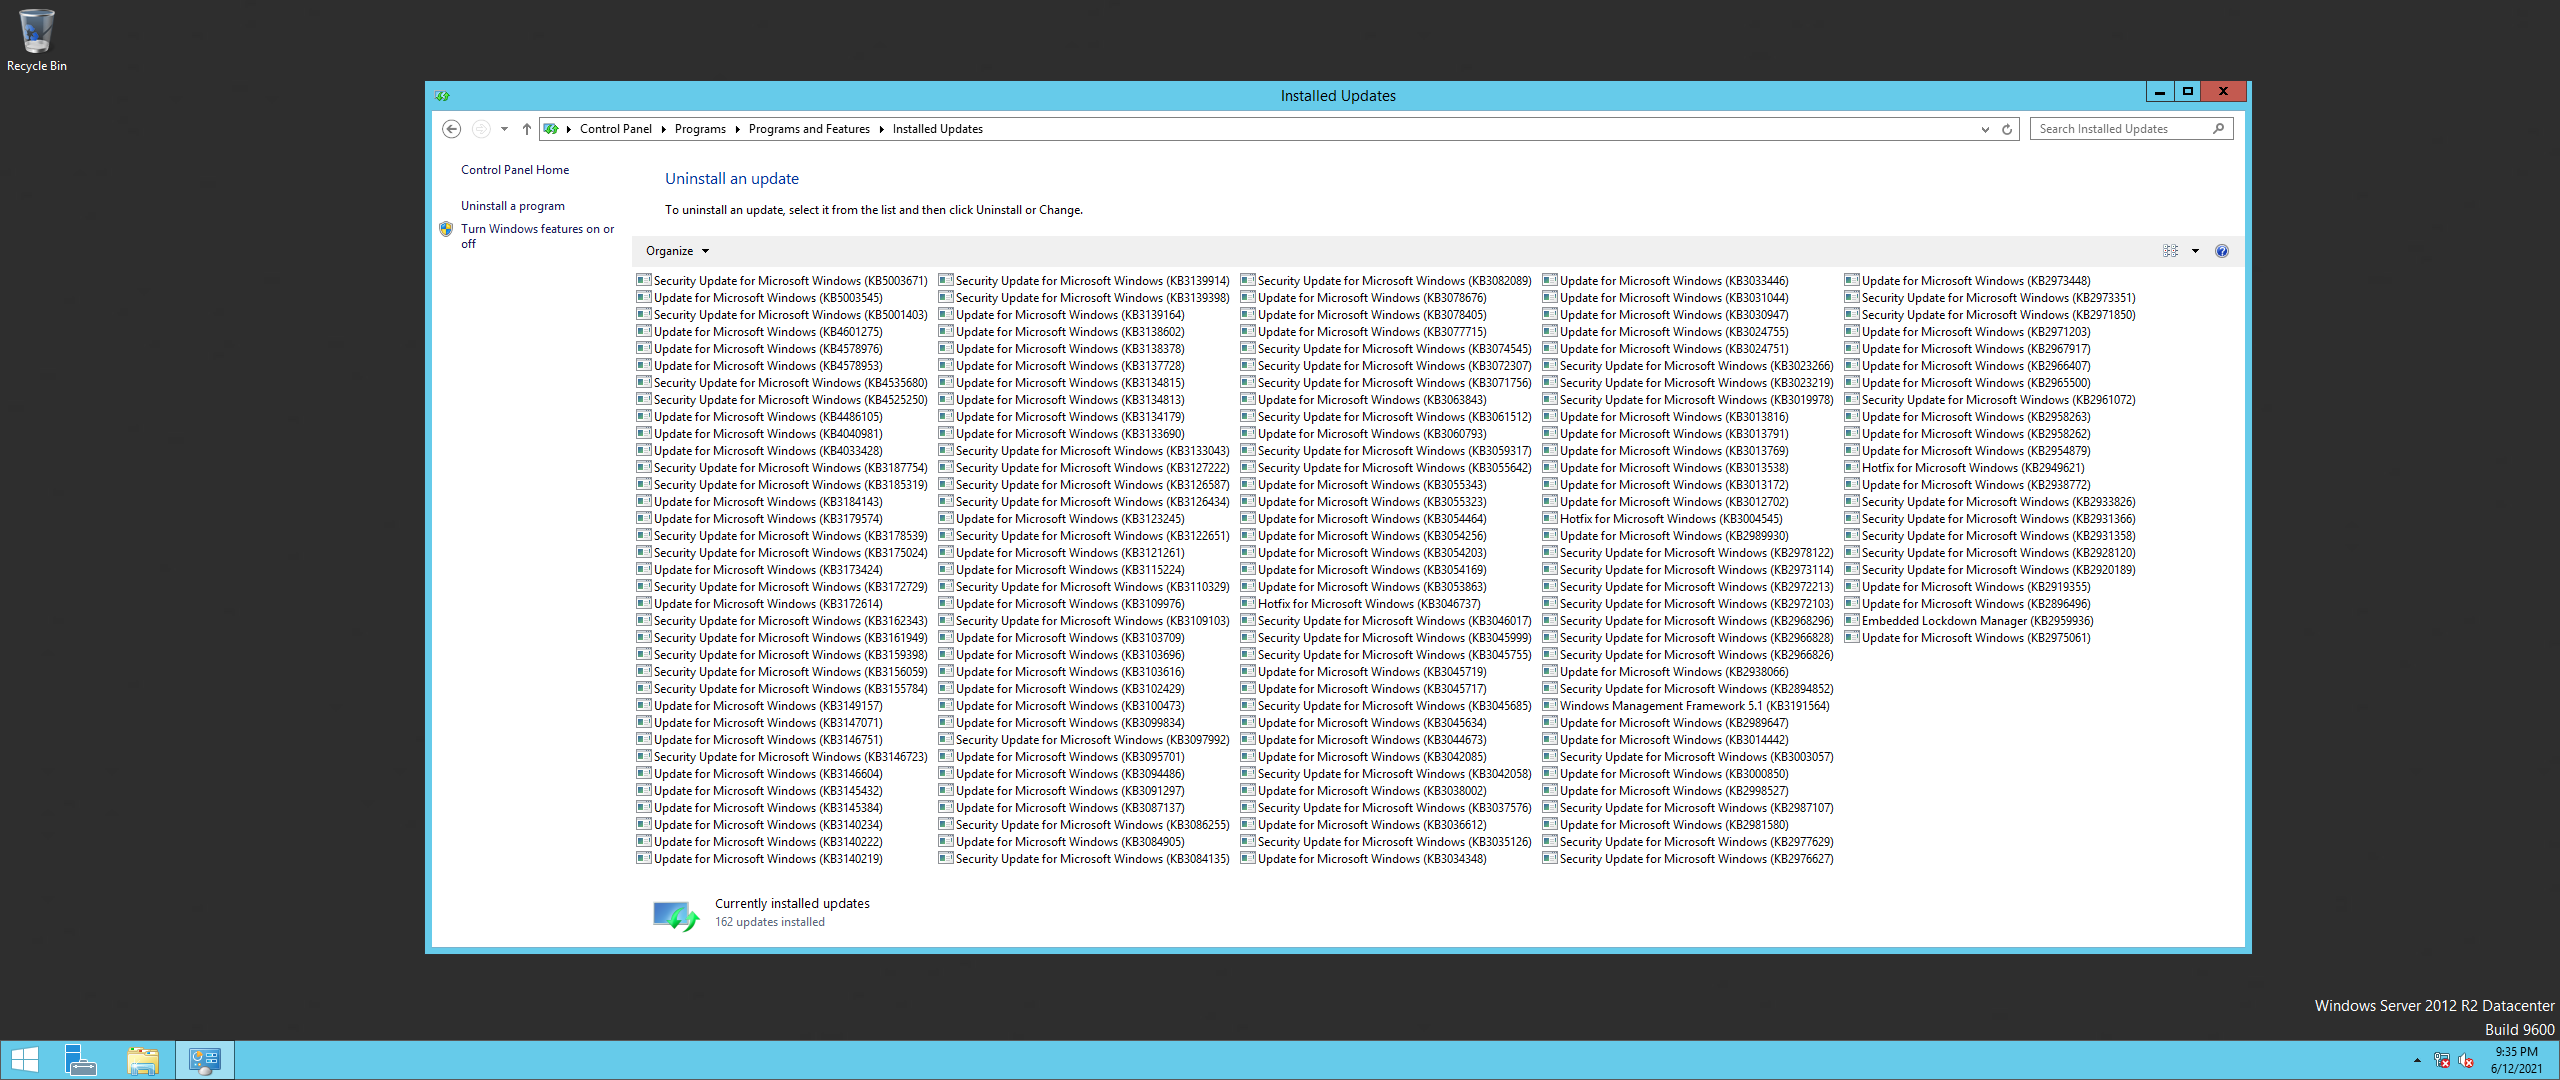Select Security Update KB5001403

coord(782,315)
